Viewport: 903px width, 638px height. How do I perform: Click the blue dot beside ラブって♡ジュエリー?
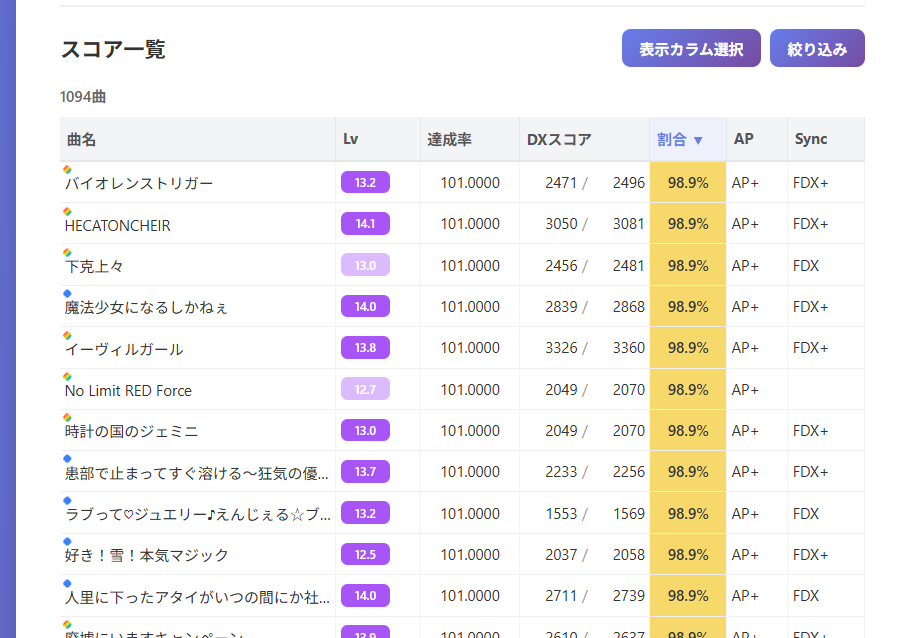click(x=67, y=500)
